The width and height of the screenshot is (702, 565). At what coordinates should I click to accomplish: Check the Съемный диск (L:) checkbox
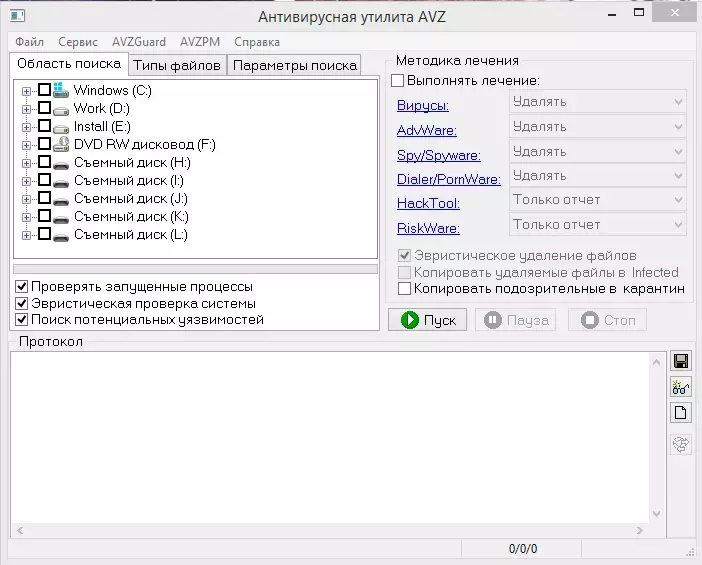[x=44, y=234]
